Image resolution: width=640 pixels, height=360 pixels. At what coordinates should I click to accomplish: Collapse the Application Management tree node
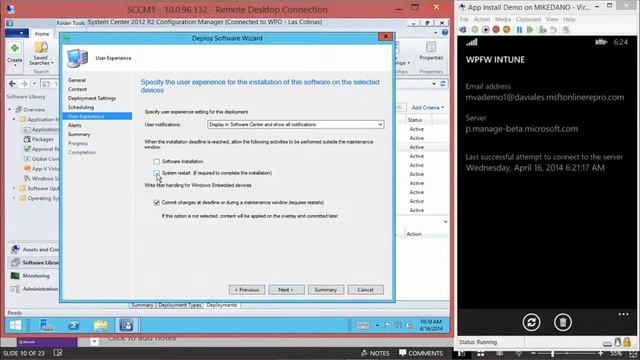point(14,119)
